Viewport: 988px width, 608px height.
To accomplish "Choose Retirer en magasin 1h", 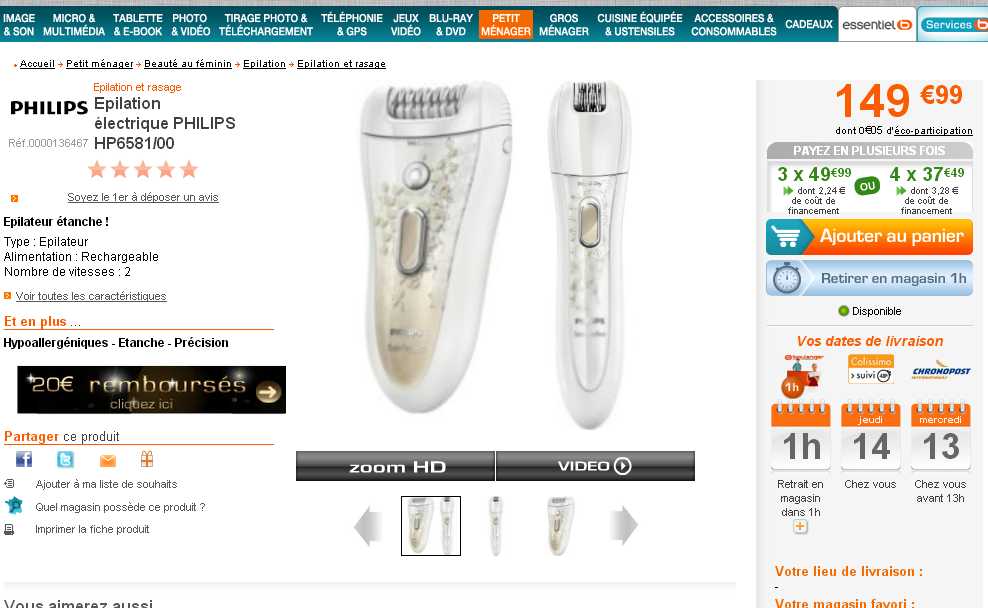I will point(870,278).
